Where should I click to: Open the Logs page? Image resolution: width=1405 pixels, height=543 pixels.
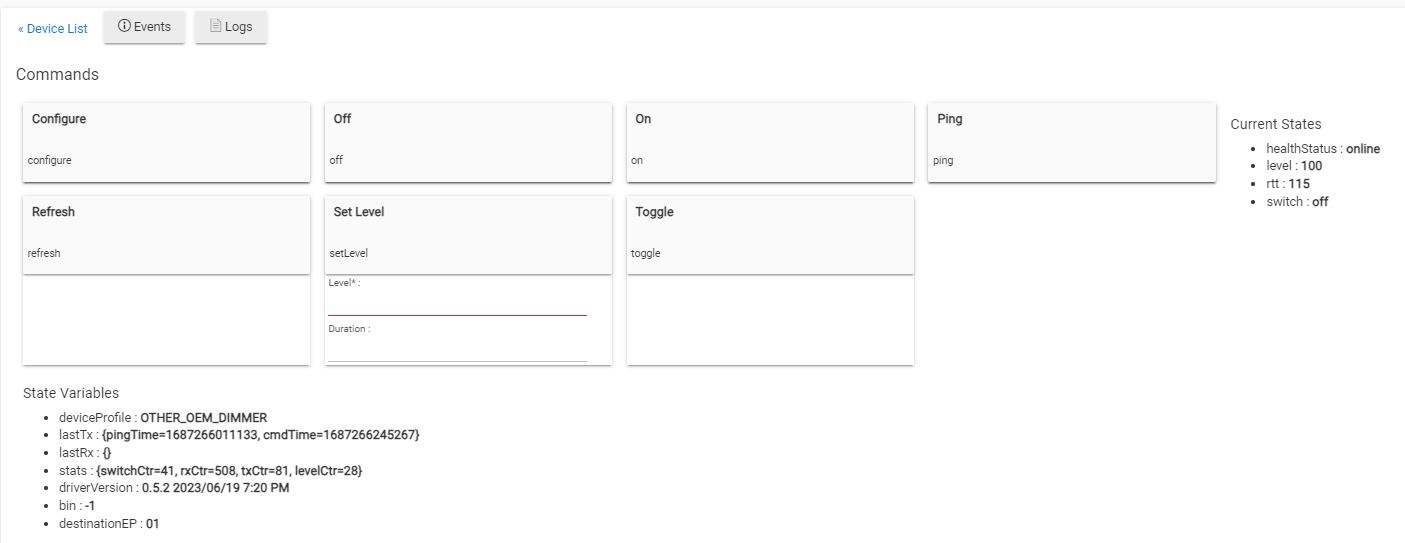(231, 27)
